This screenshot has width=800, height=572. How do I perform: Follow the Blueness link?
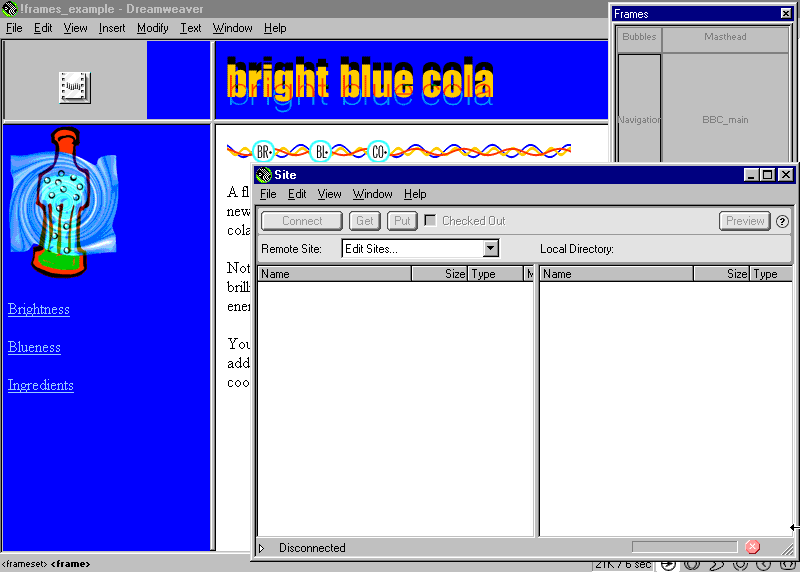pos(34,347)
